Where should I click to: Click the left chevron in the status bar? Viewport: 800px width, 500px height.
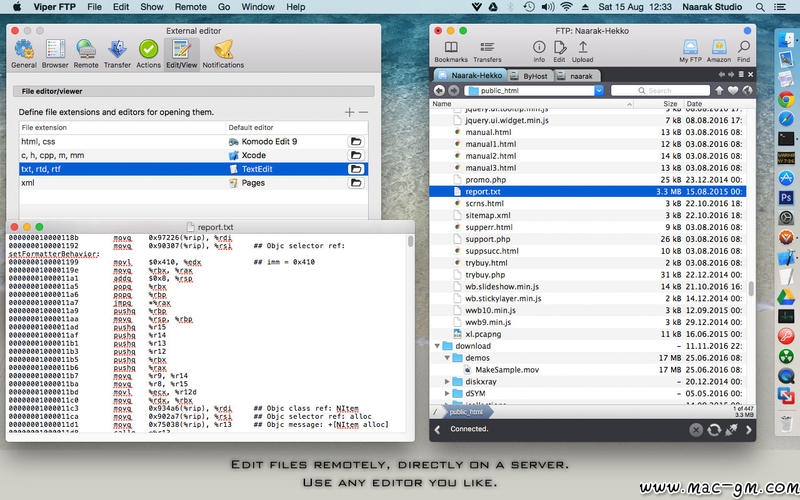(437, 430)
